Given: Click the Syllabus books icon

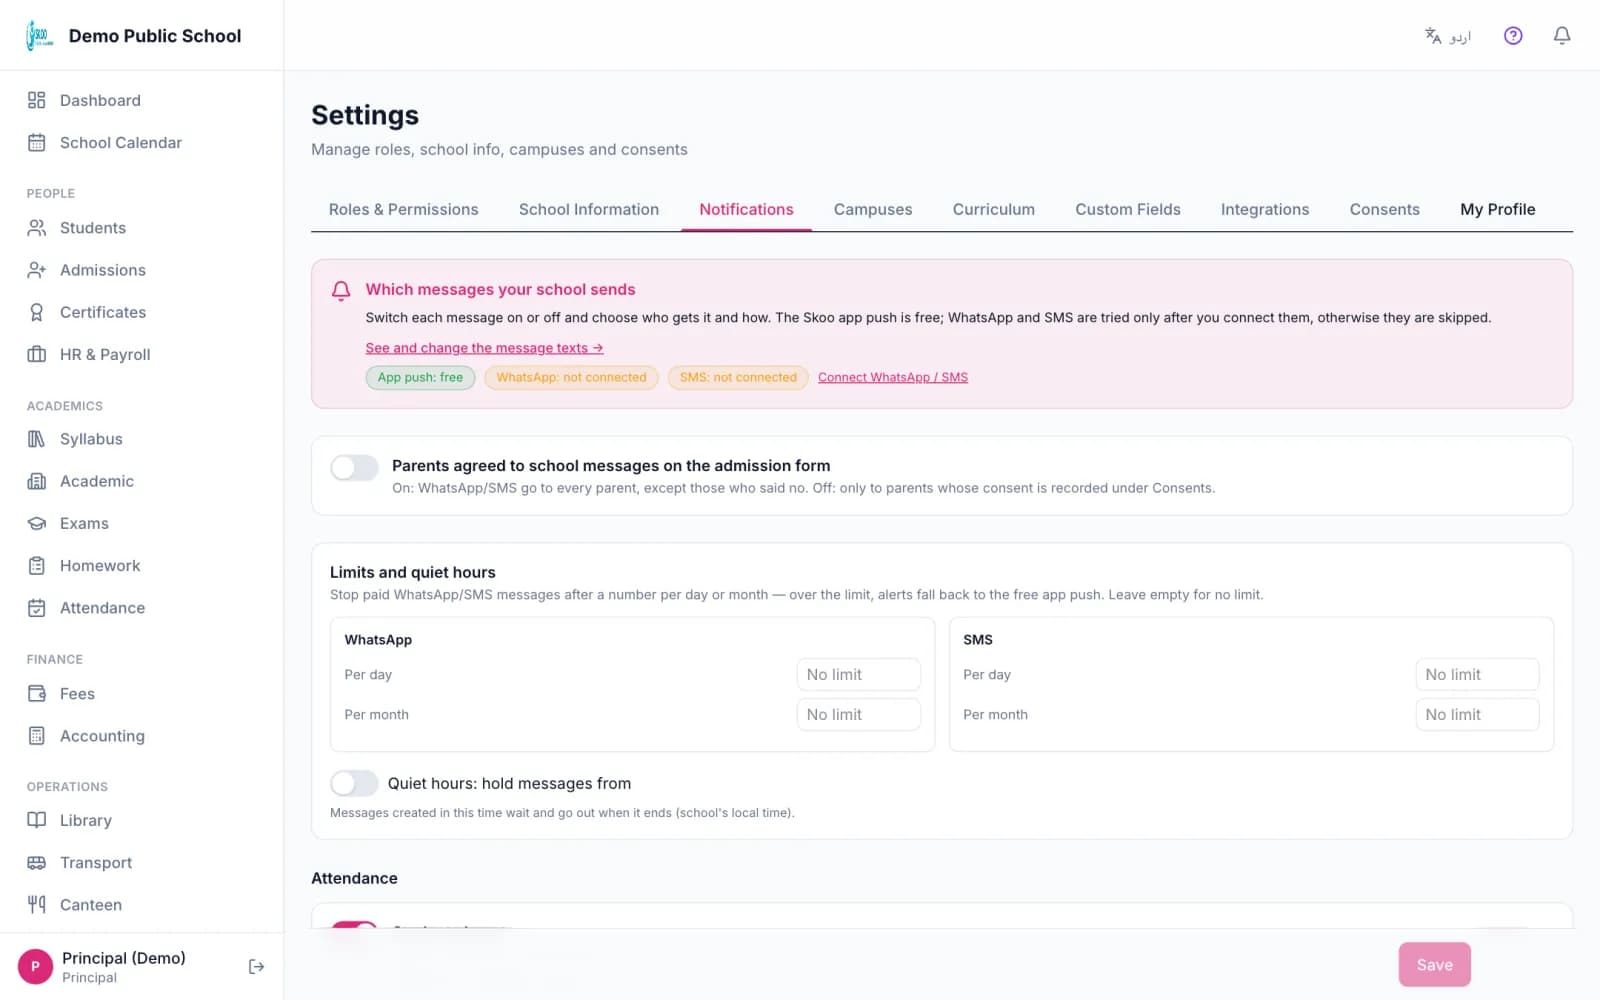Looking at the screenshot, I should pyautogui.click(x=37, y=439).
